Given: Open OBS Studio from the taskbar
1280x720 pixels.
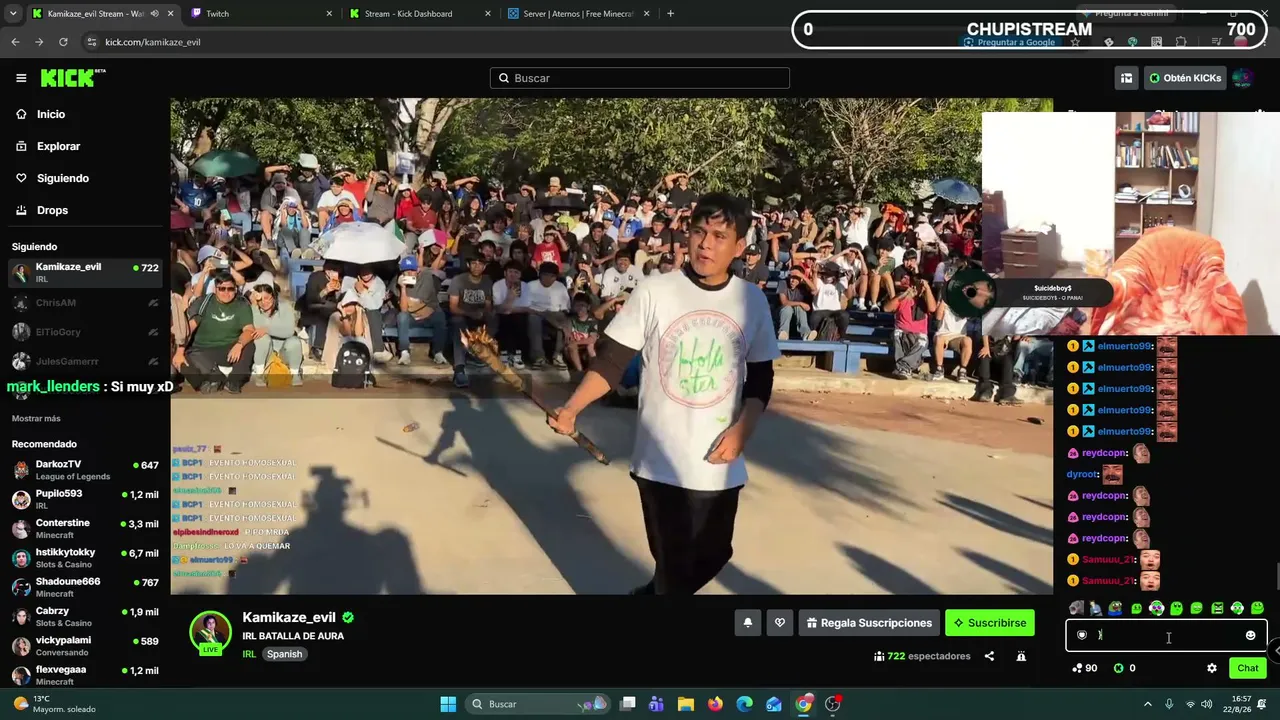Looking at the screenshot, I should 833,704.
